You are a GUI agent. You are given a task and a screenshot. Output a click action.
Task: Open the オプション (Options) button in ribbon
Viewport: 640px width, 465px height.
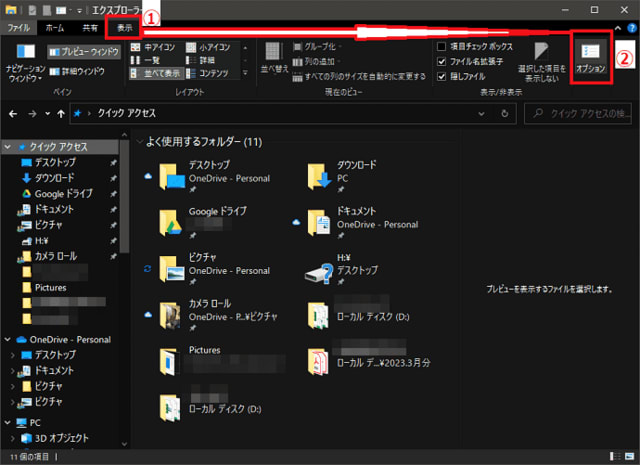pyautogui.click(x=589, y=56)
